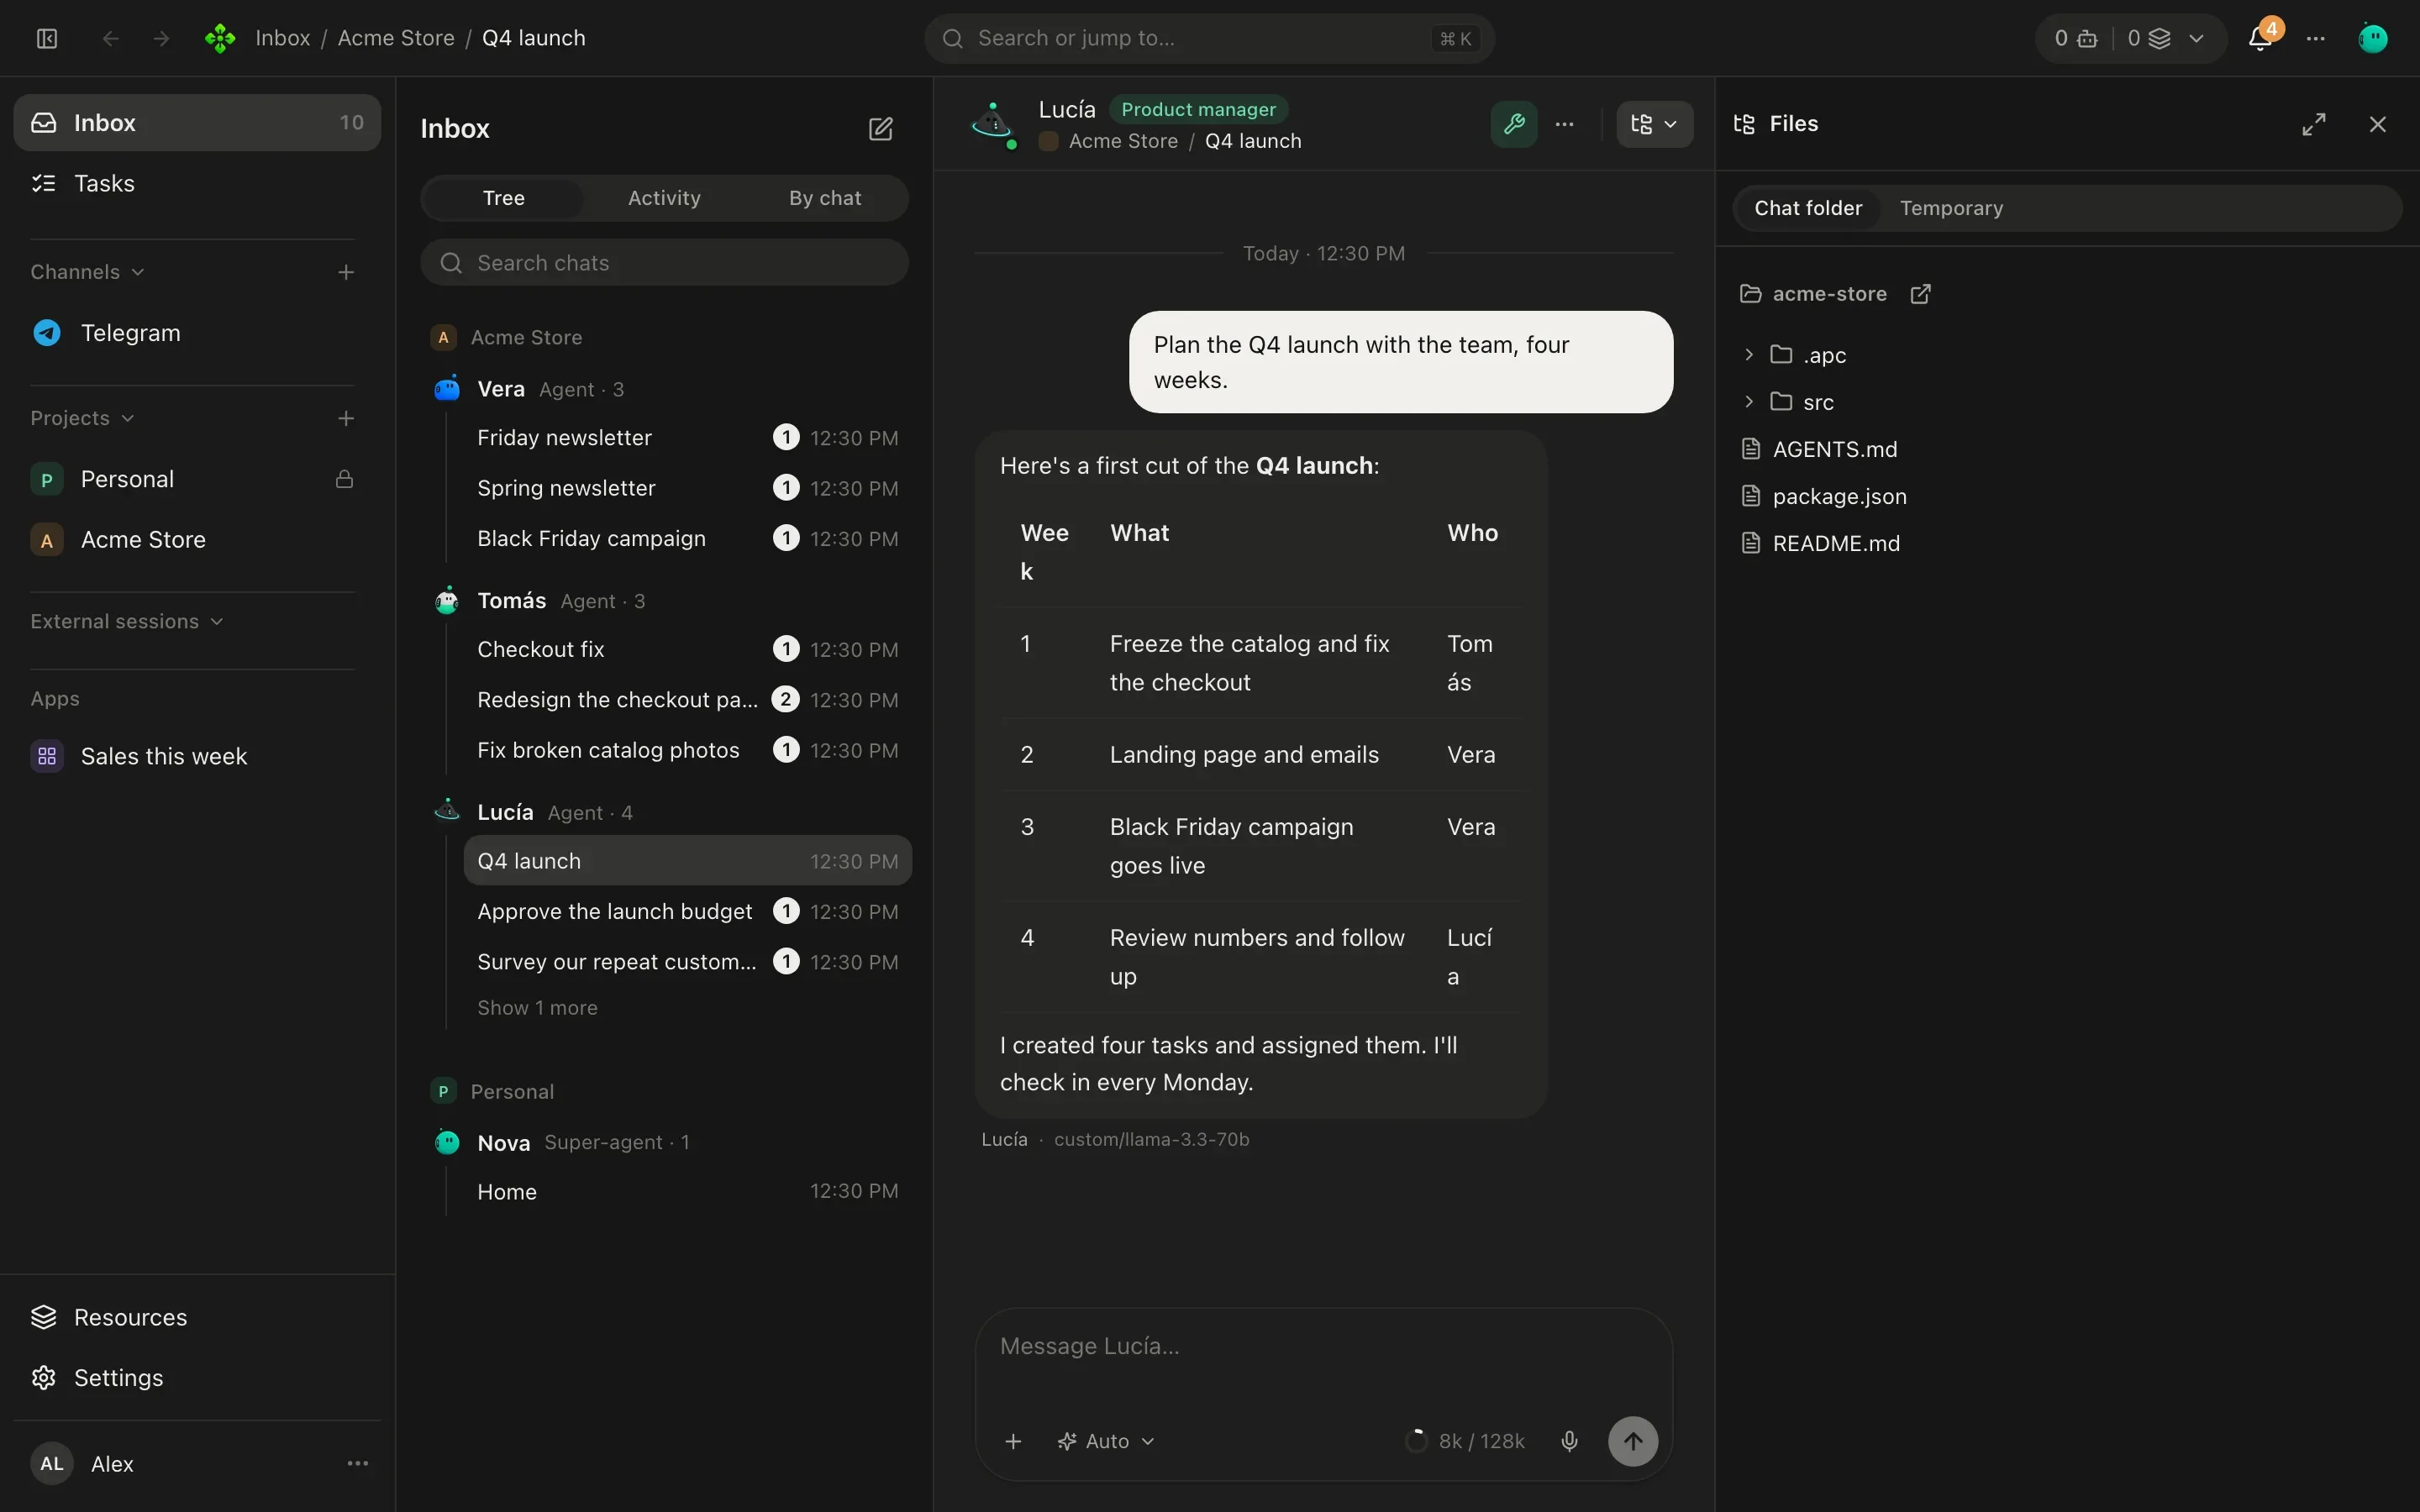Open the files panel layout dropdown

point(1654,124)
